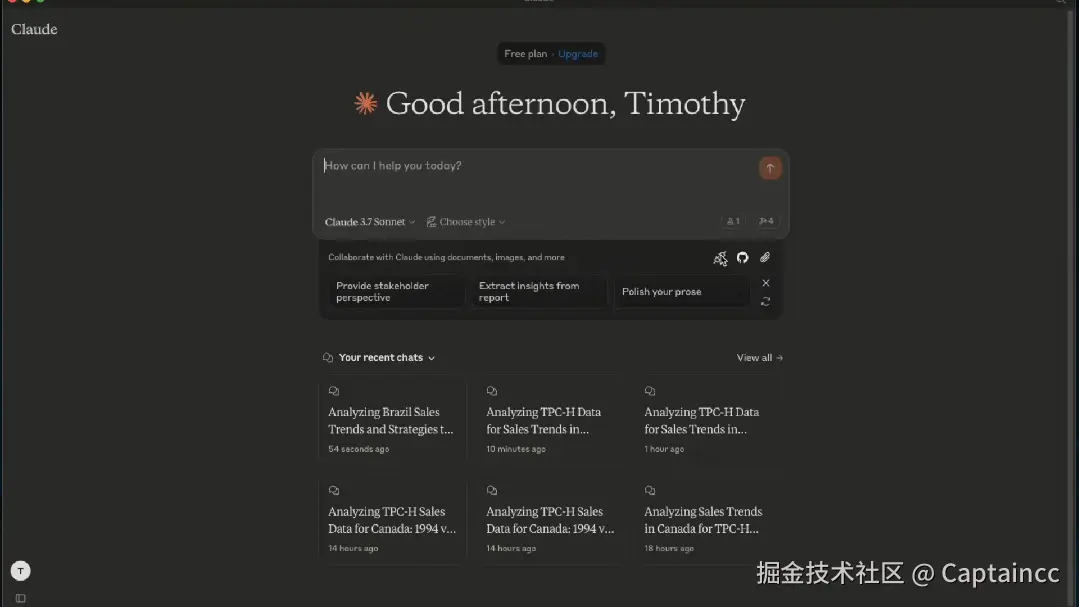Click the orange Claude starburst logo
The width and height of the screenshot is (1079, 607).
tap(365, 103)
